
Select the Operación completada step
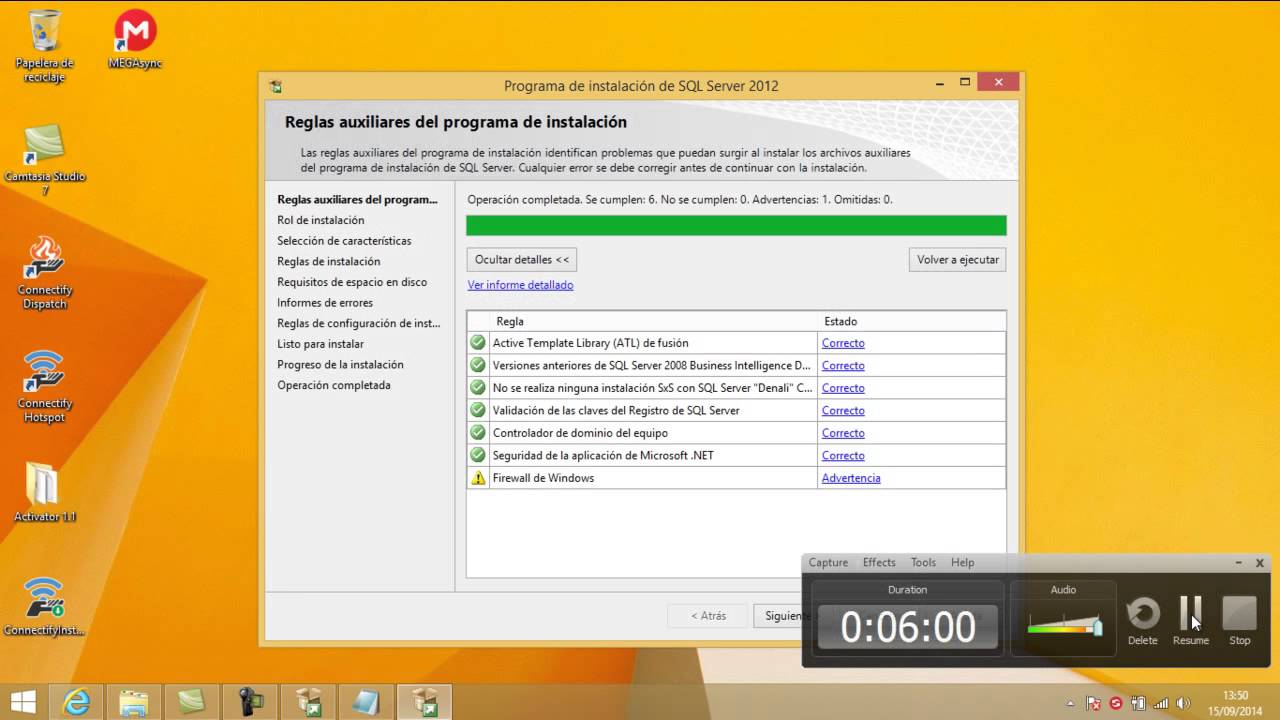pyautogui.click(x=334, y=385)
